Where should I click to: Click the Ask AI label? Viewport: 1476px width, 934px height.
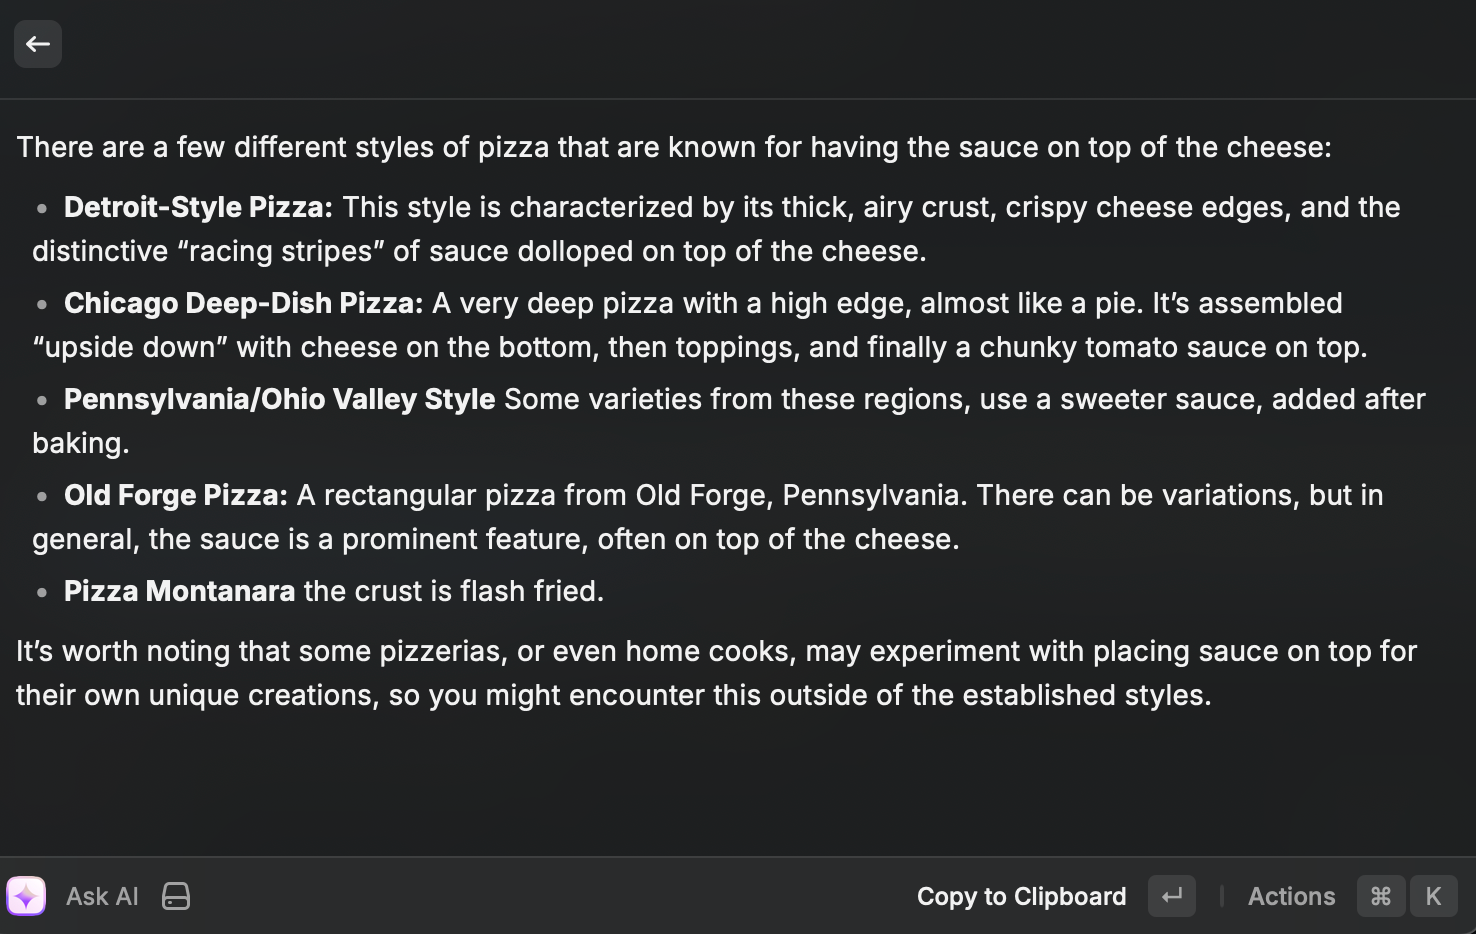coord(102,896)
